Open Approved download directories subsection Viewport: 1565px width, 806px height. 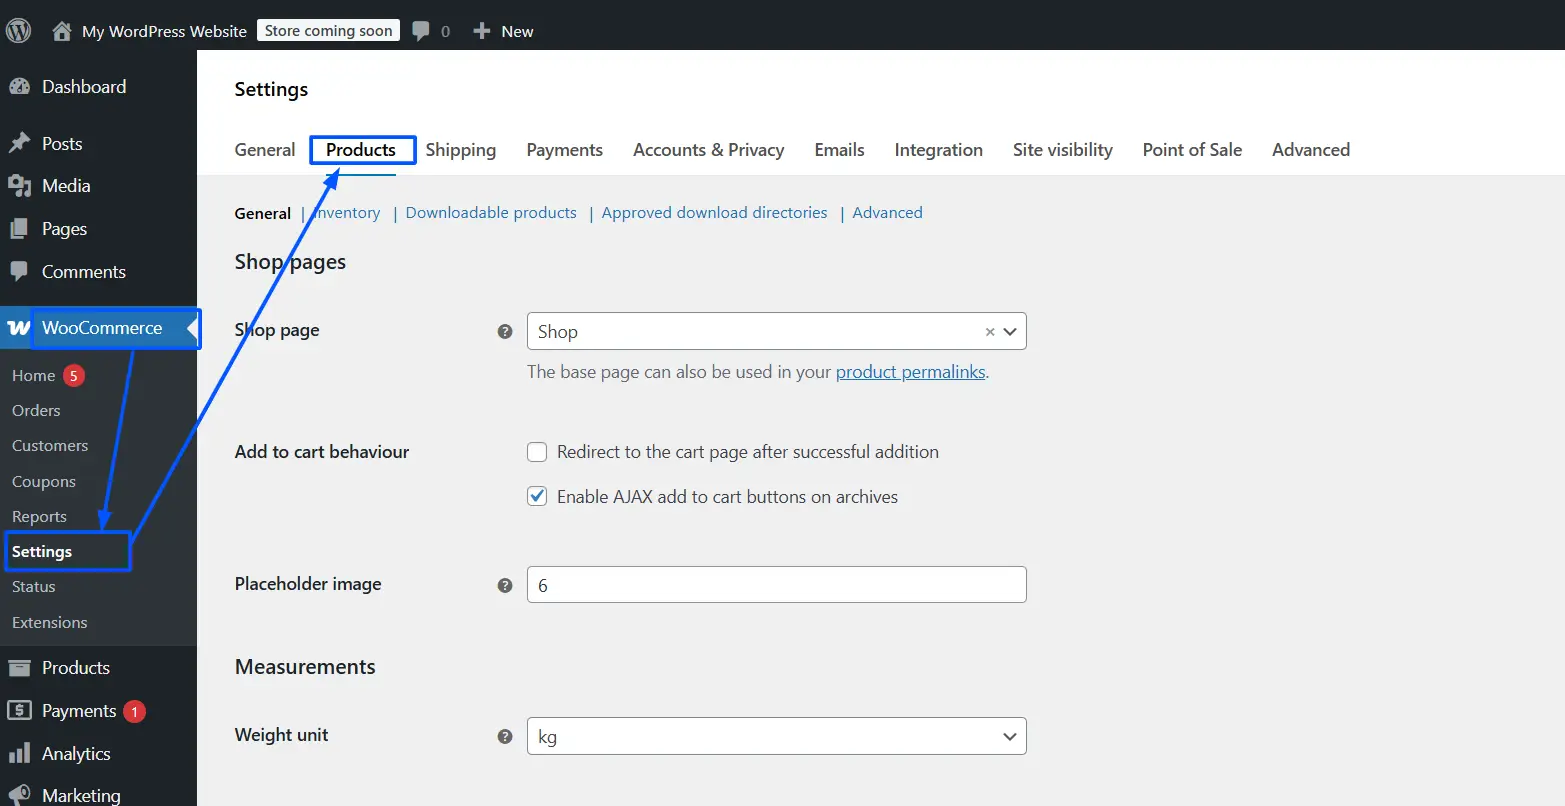715,213
